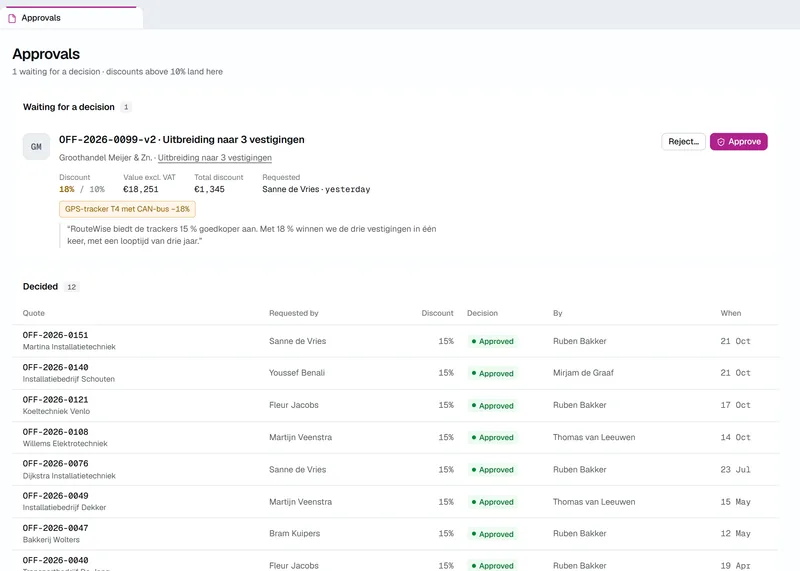Click the Approved badge for OFF-2026-0047
This screenshot has height=571, width=800.
[492, 534]
